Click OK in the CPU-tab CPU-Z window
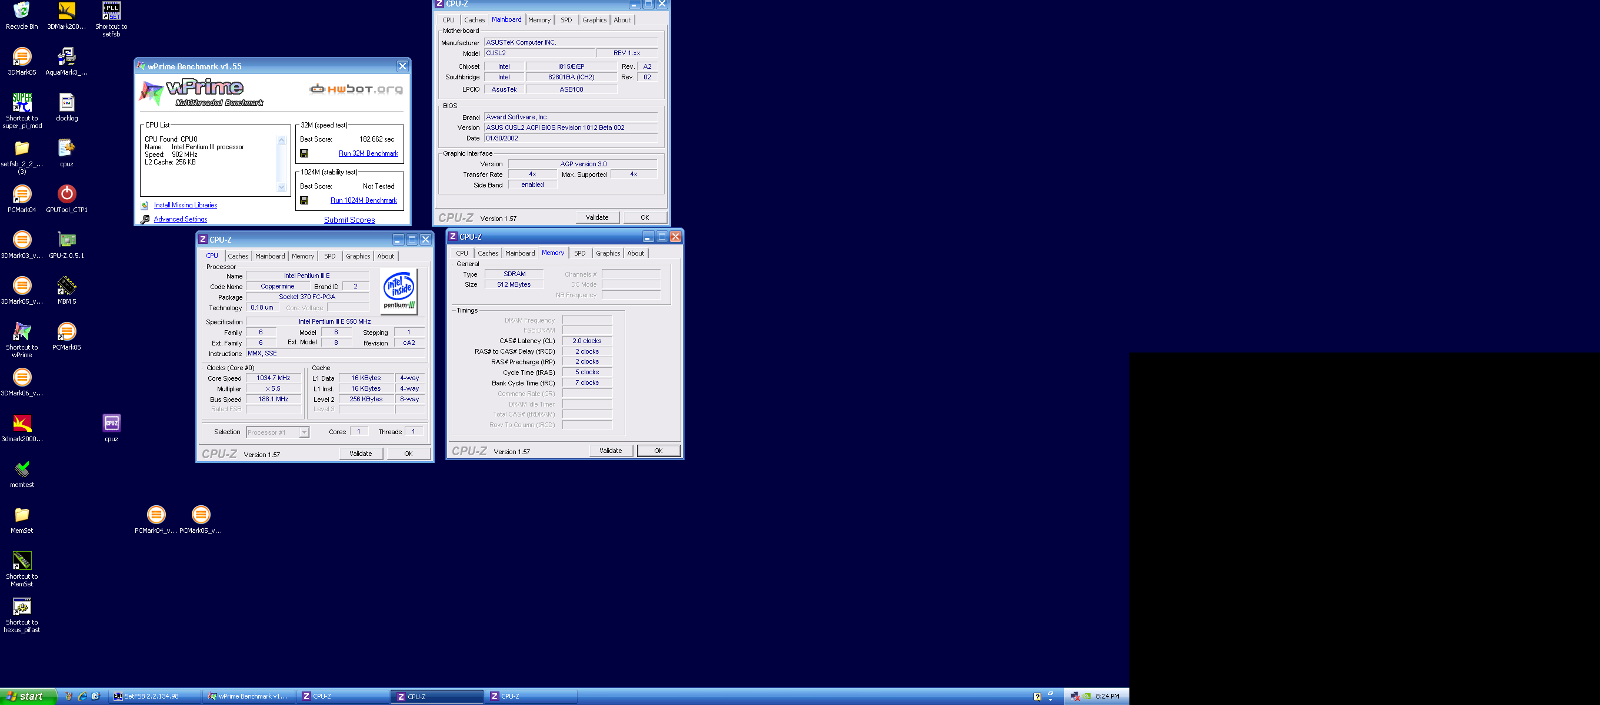 tap(408, 453)
